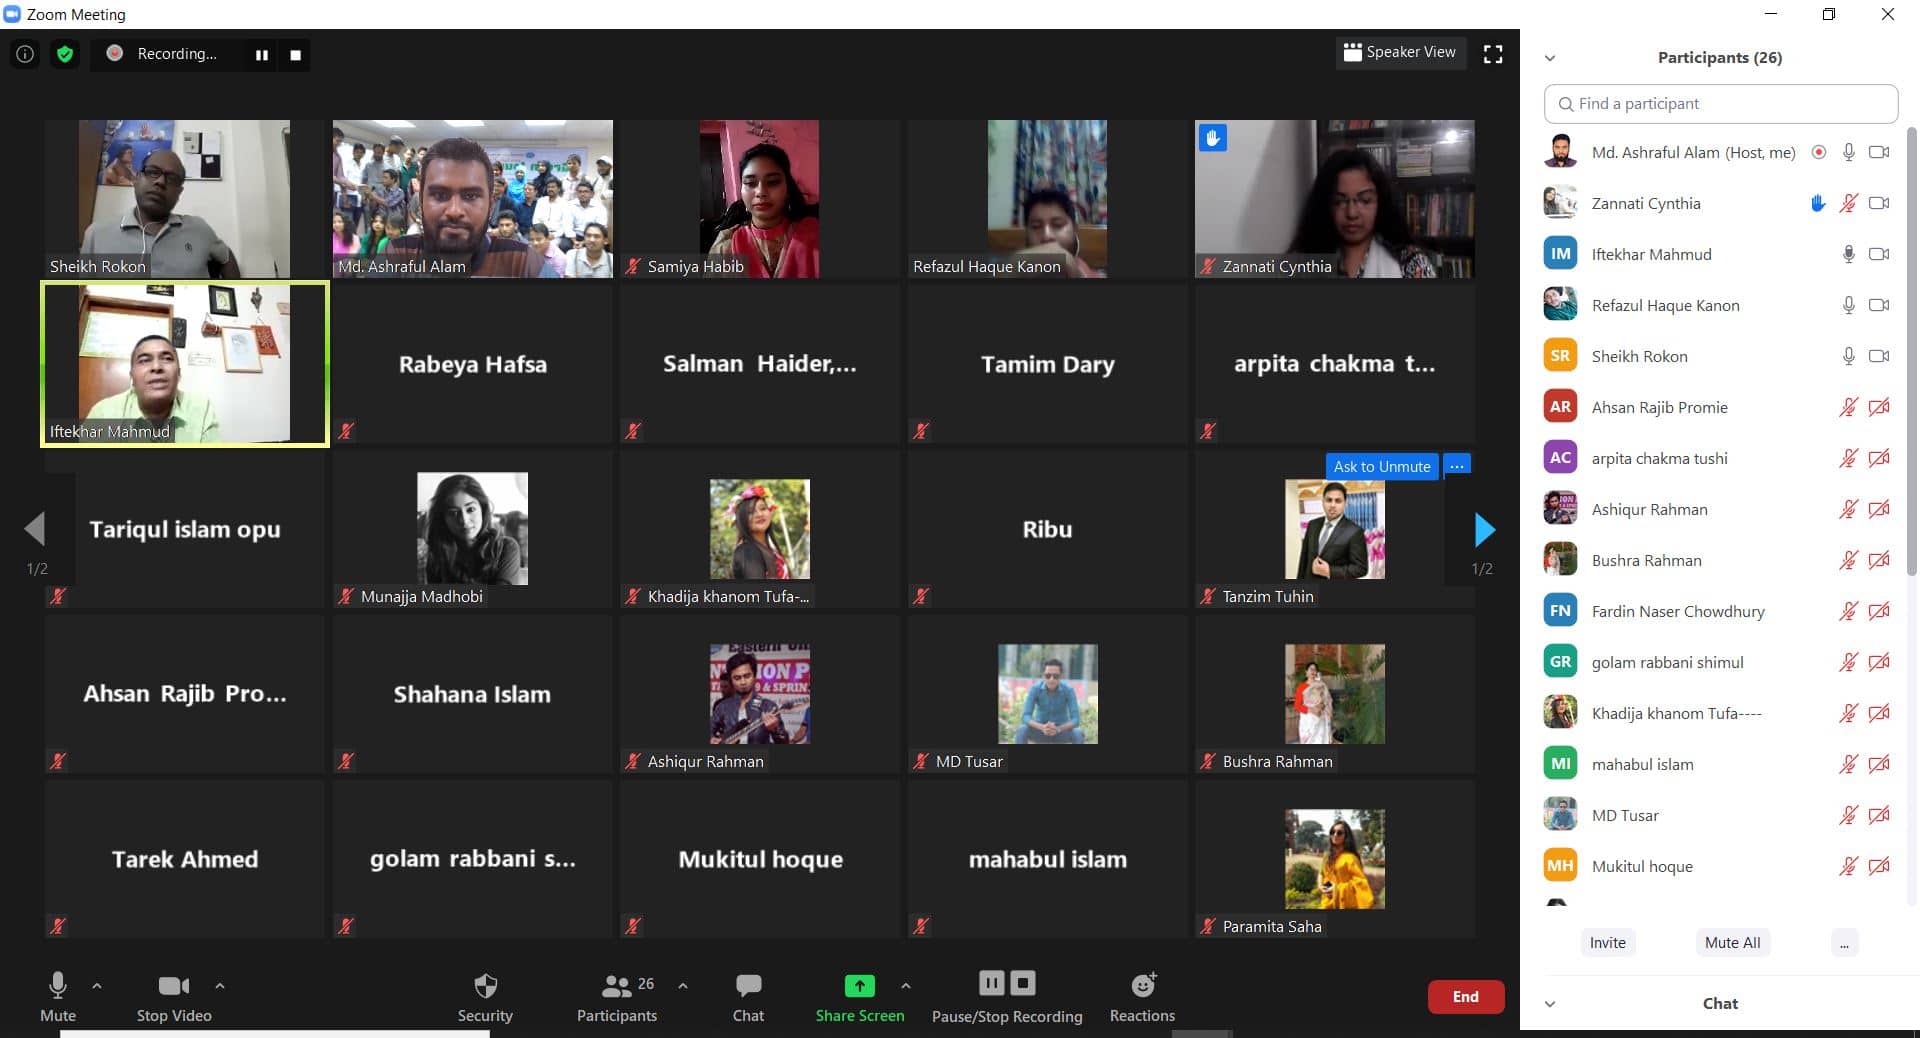Click Ask to Unmute on Tanzim Tuhin
This screenshot has width=1920, height=1038.
coord(1381,466)
